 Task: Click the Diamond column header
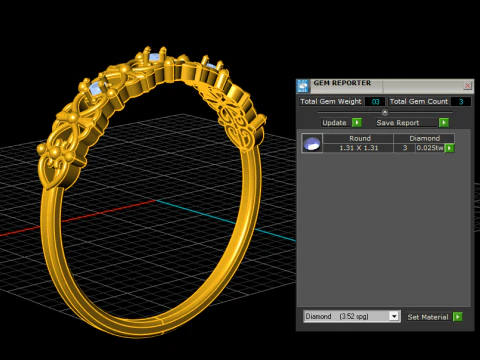click(424, 138)
